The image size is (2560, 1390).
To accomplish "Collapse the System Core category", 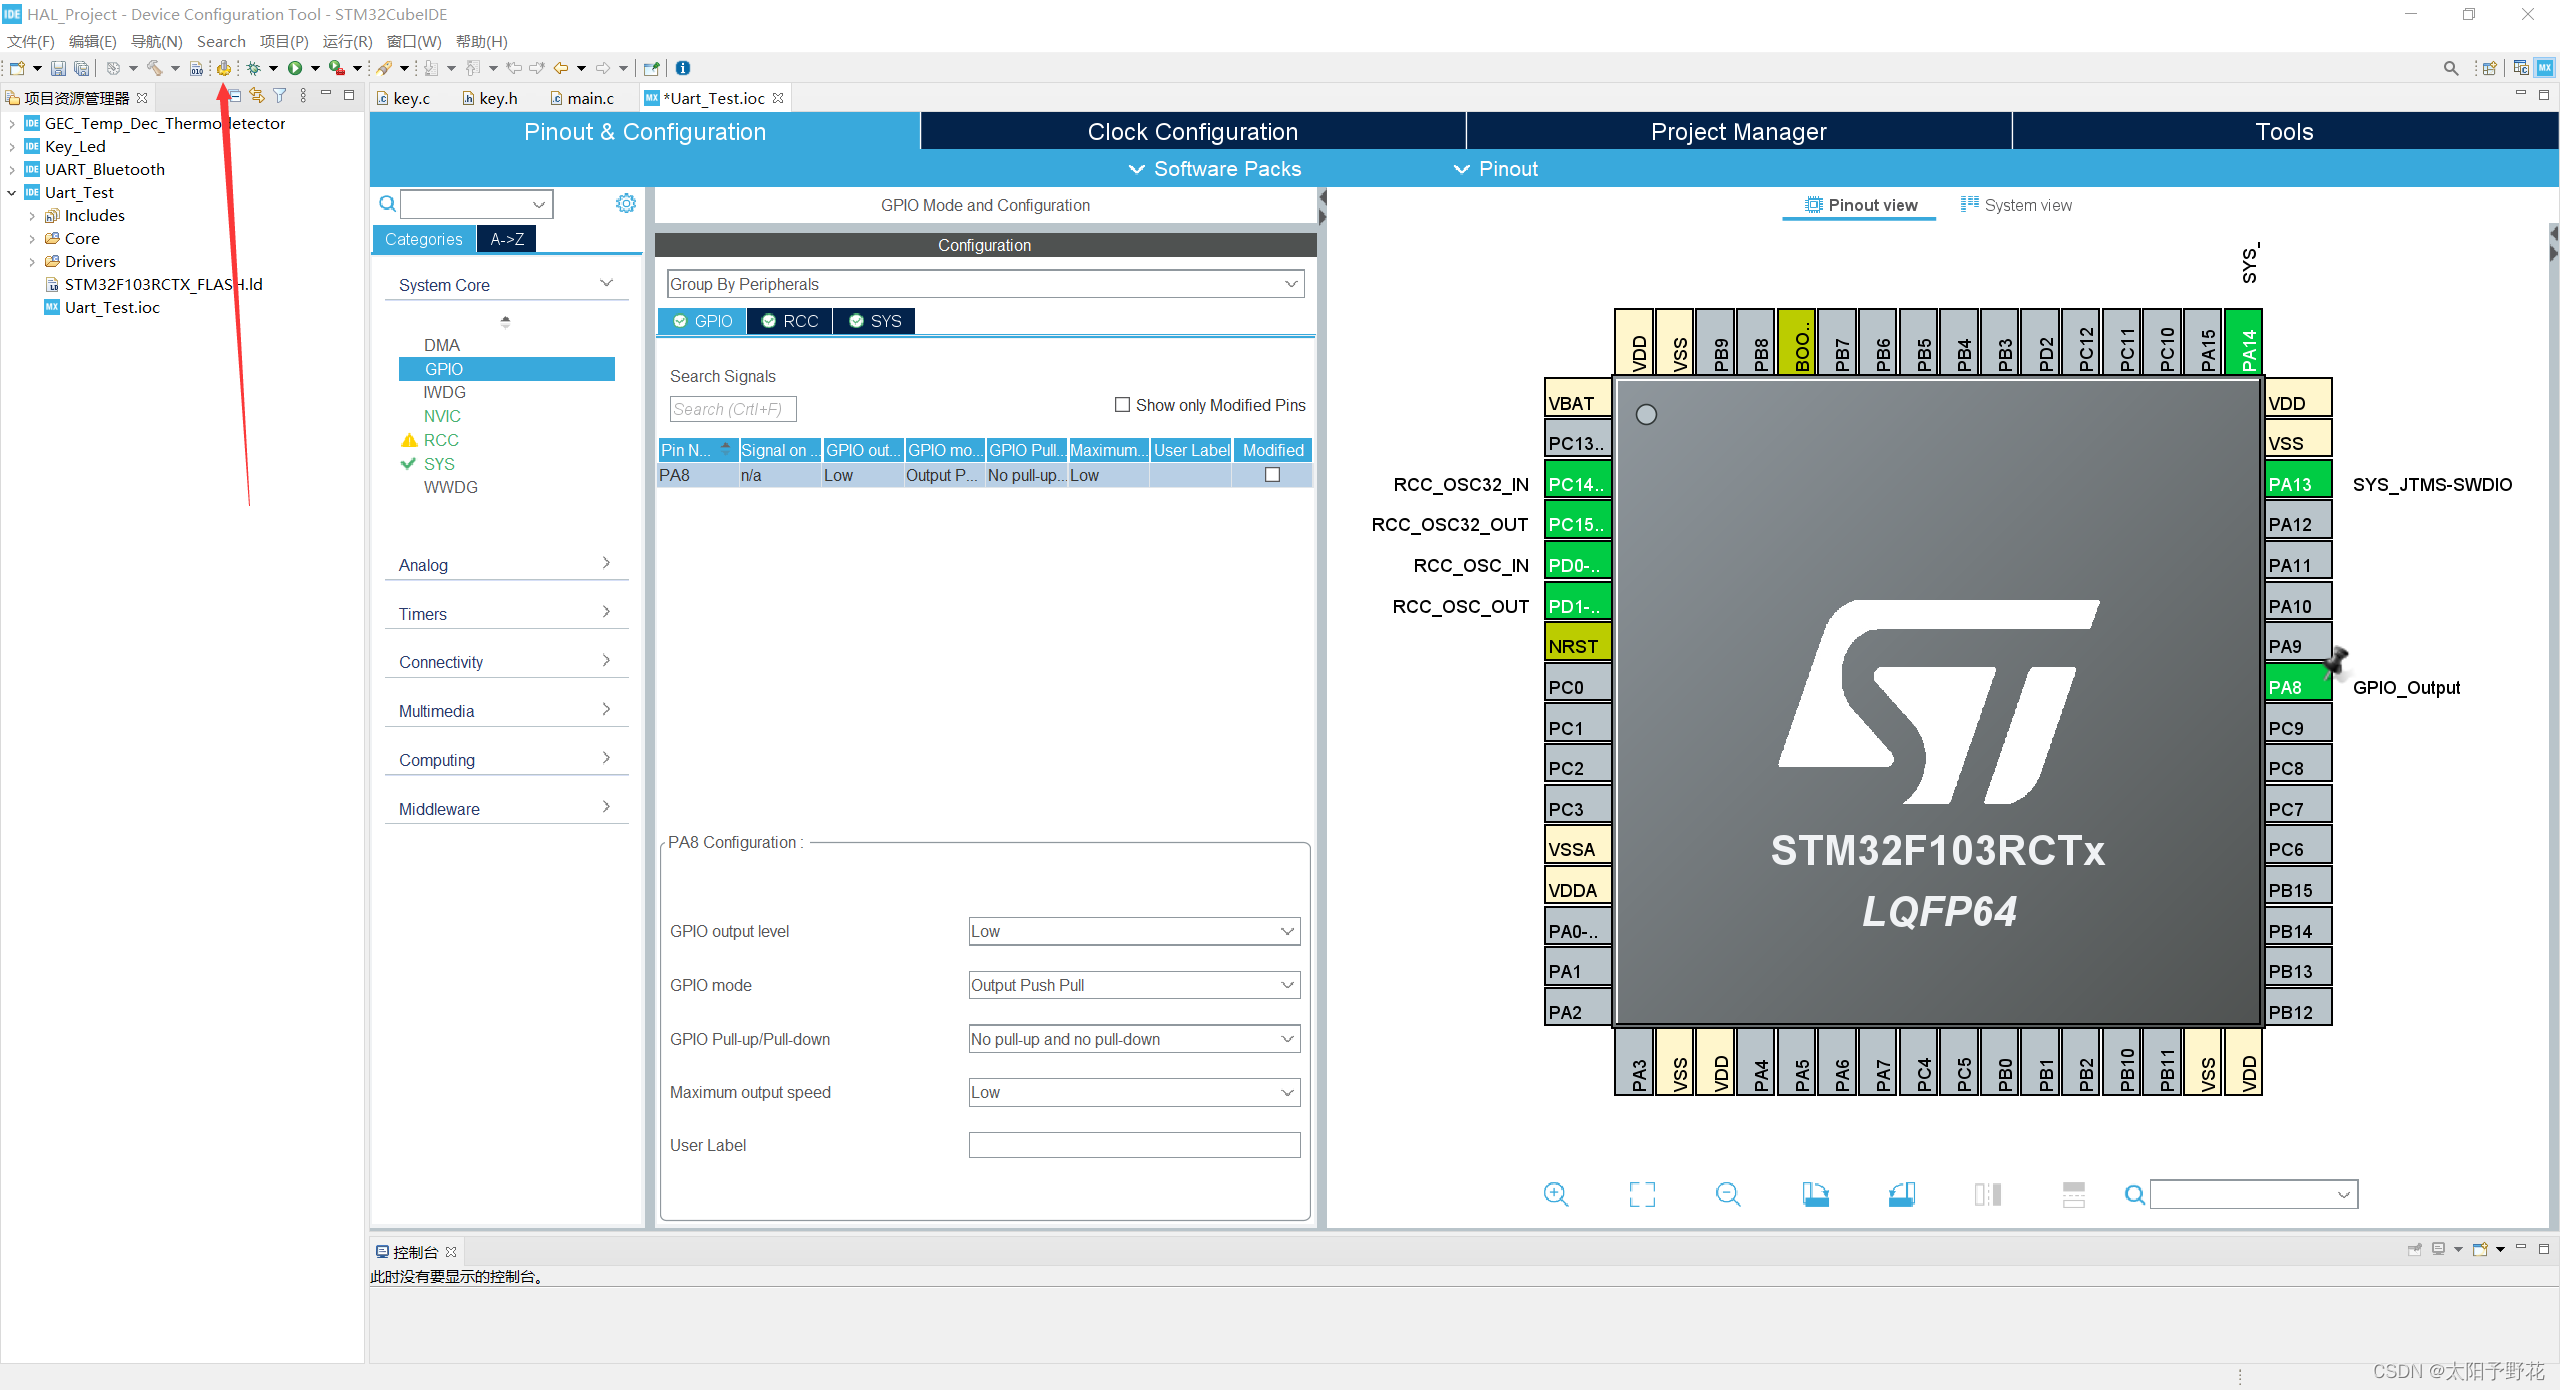I will point(607,283).
